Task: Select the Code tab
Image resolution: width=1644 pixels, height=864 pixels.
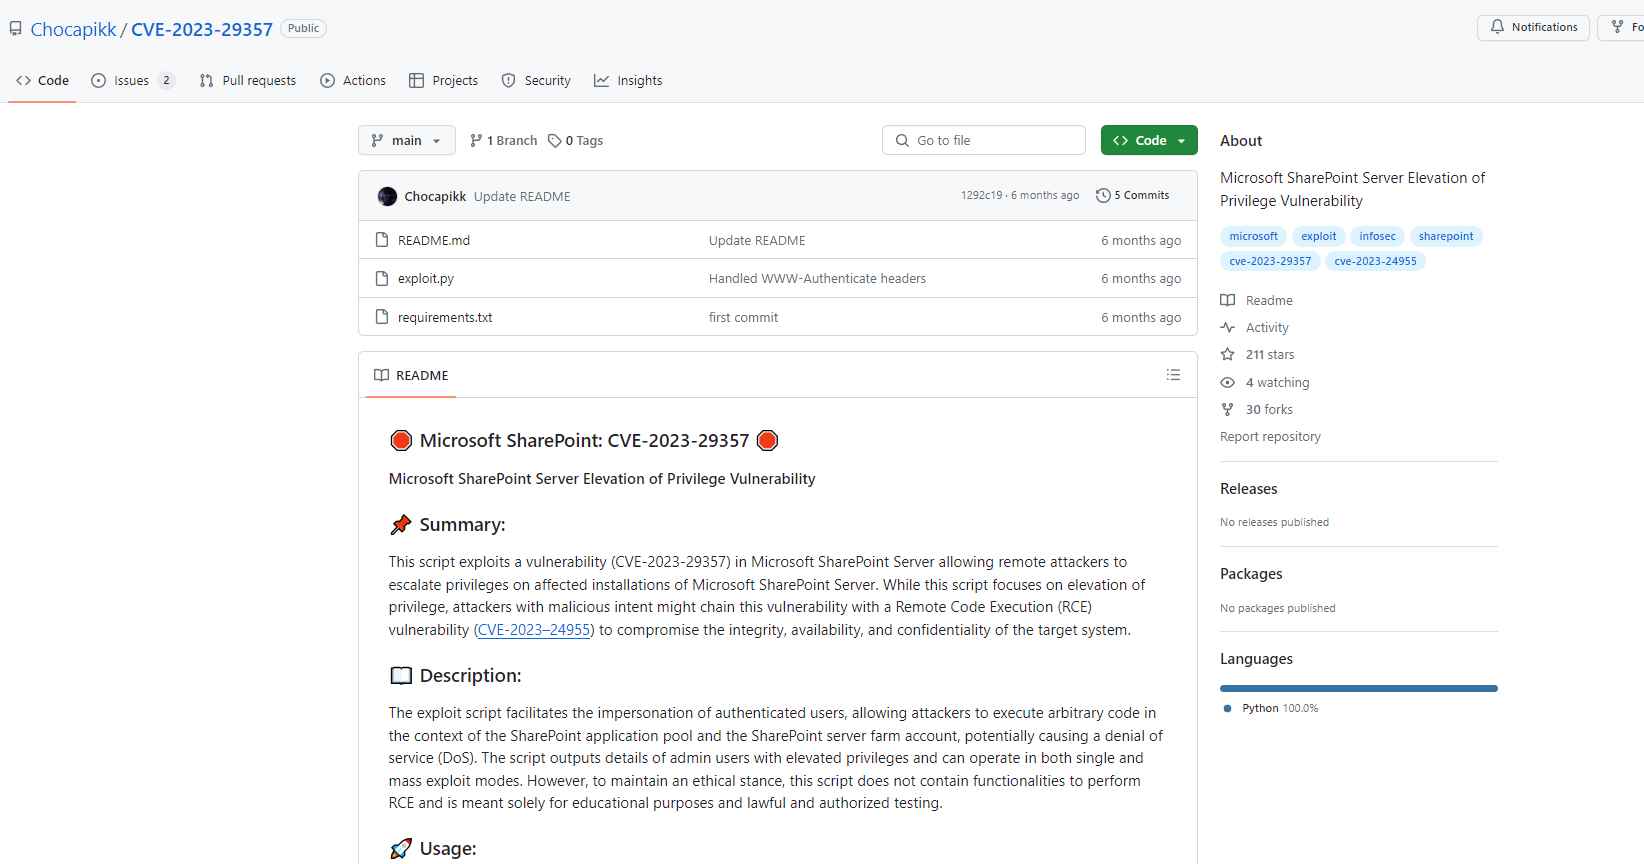Action: coord(43,80)
